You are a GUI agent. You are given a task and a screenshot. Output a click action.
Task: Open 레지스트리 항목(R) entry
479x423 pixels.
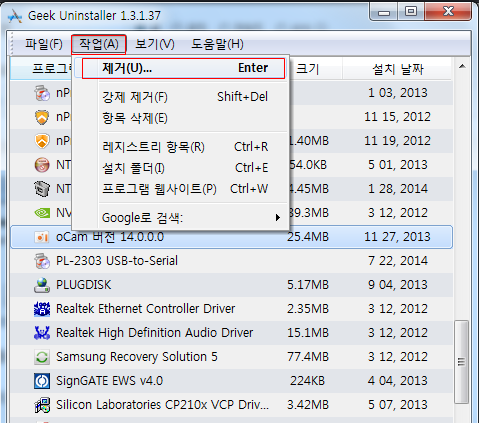[x=185, y=147]
